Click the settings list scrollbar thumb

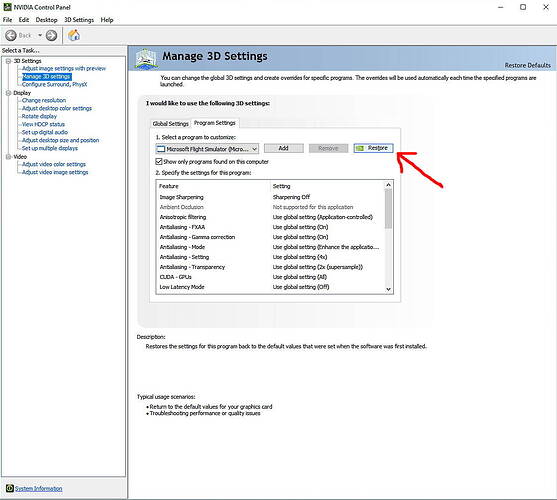point(388,209)
